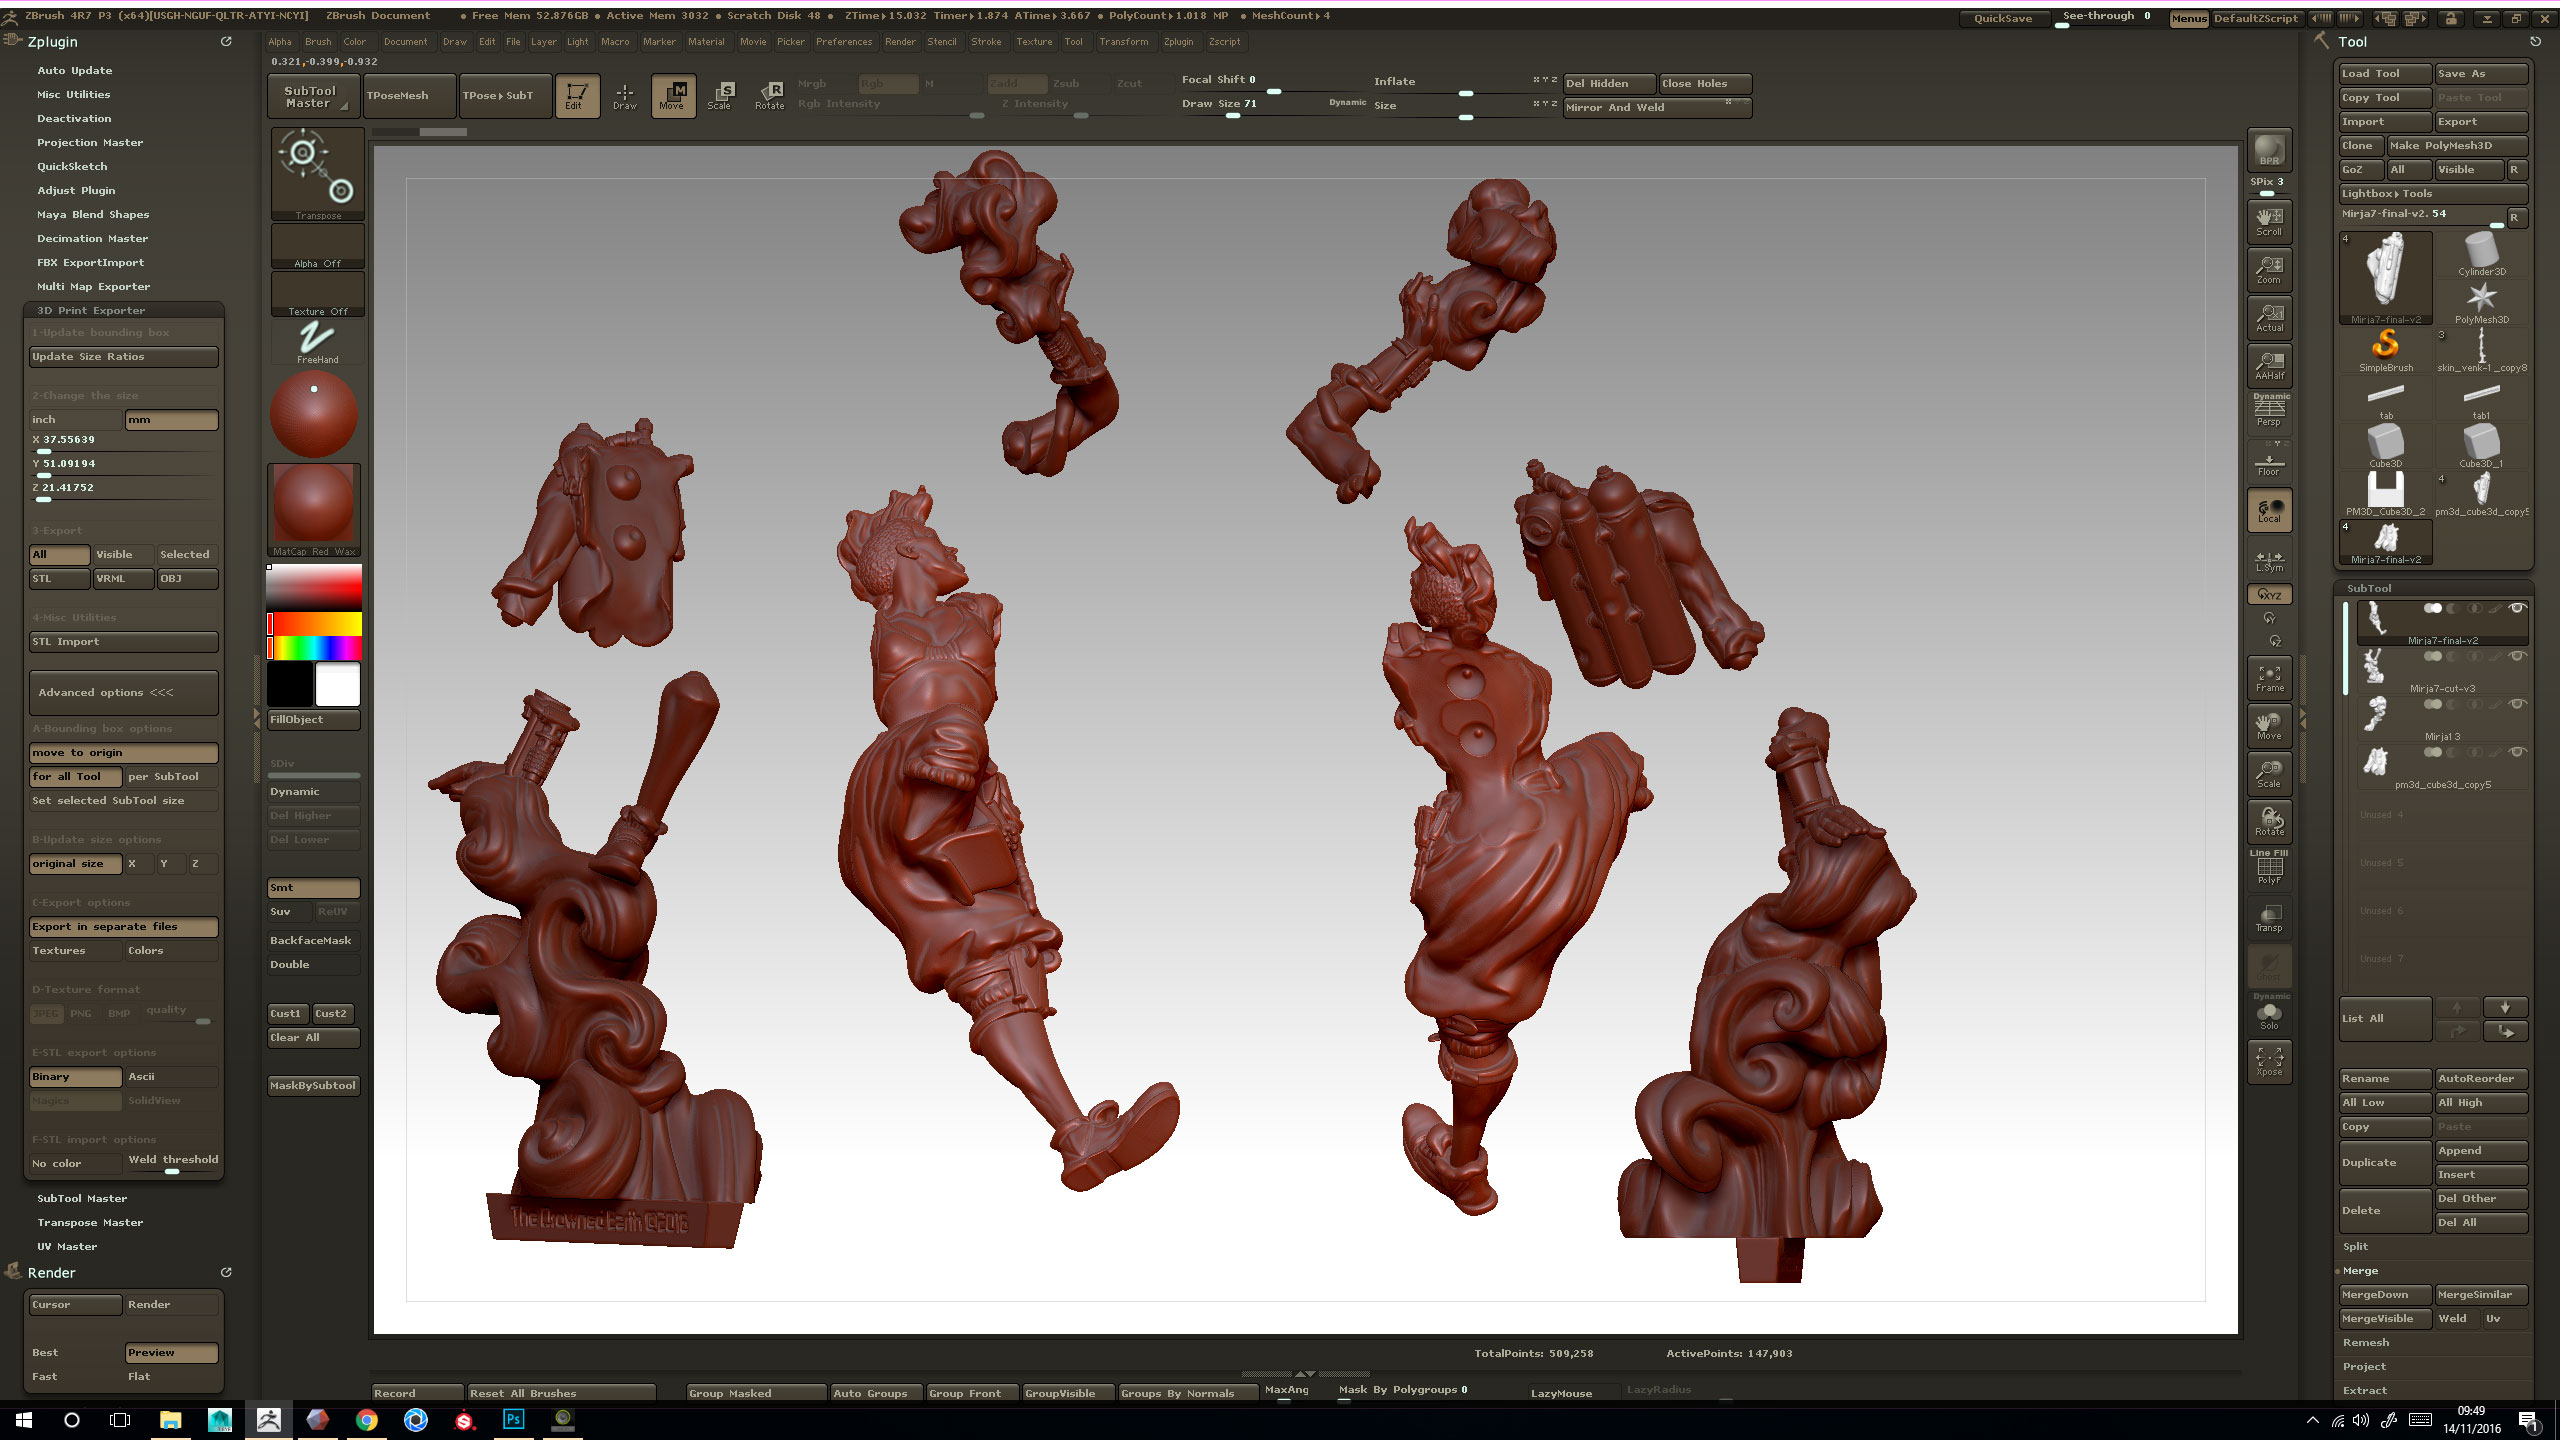This screenshot has height=1440, width=2560.
Task: Select the white secondary color swatch
Action: 338,686
